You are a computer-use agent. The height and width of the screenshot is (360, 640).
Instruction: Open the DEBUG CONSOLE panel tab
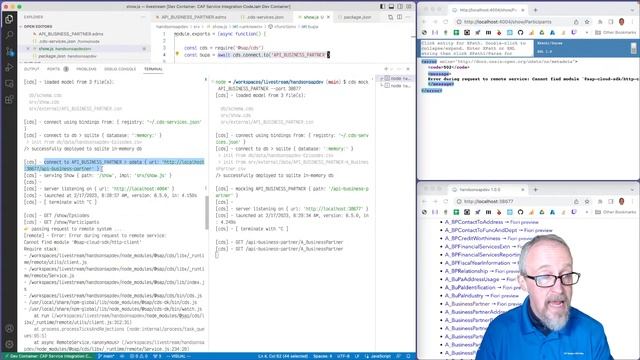[120, 69]
